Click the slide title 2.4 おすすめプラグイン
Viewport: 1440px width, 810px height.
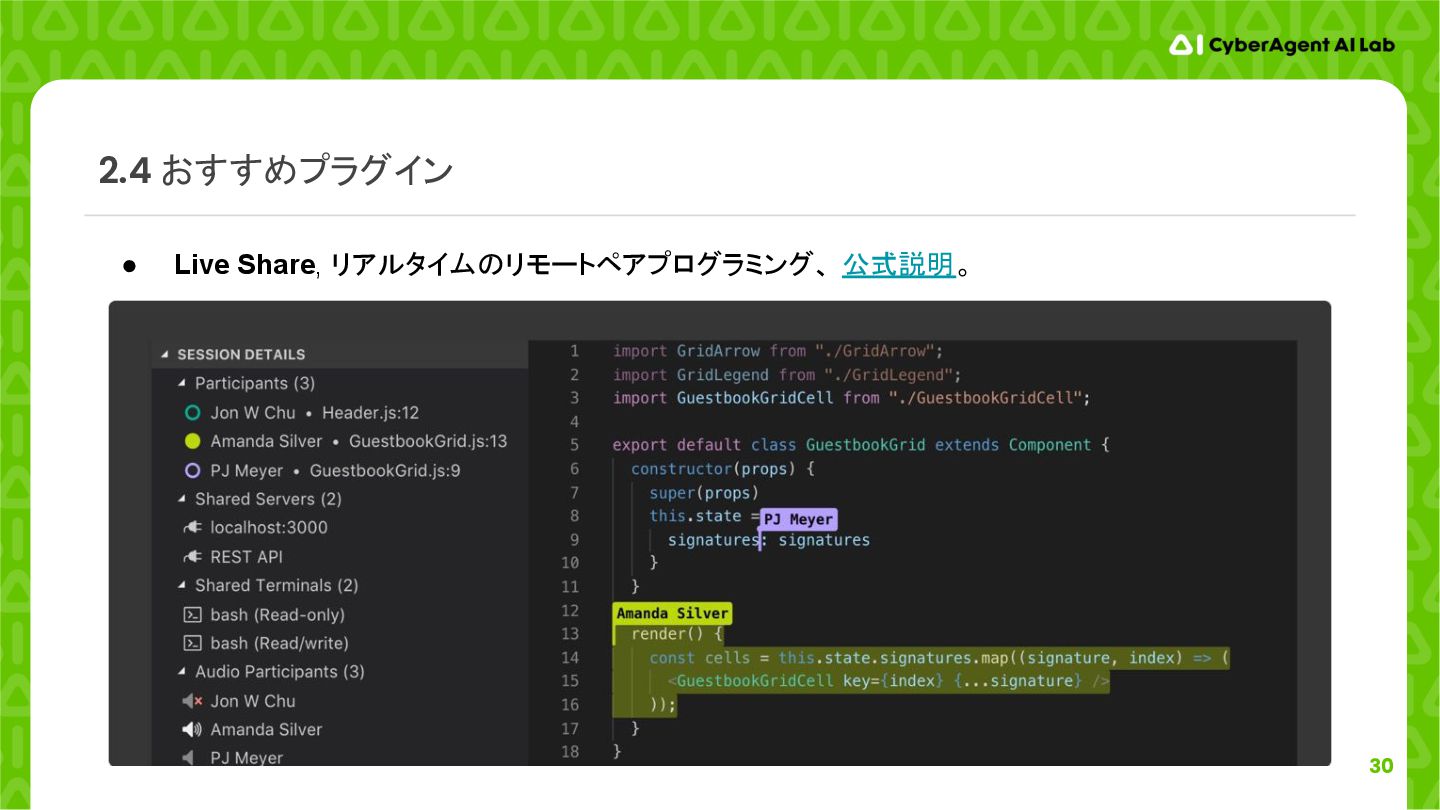[x=276, y=171]
